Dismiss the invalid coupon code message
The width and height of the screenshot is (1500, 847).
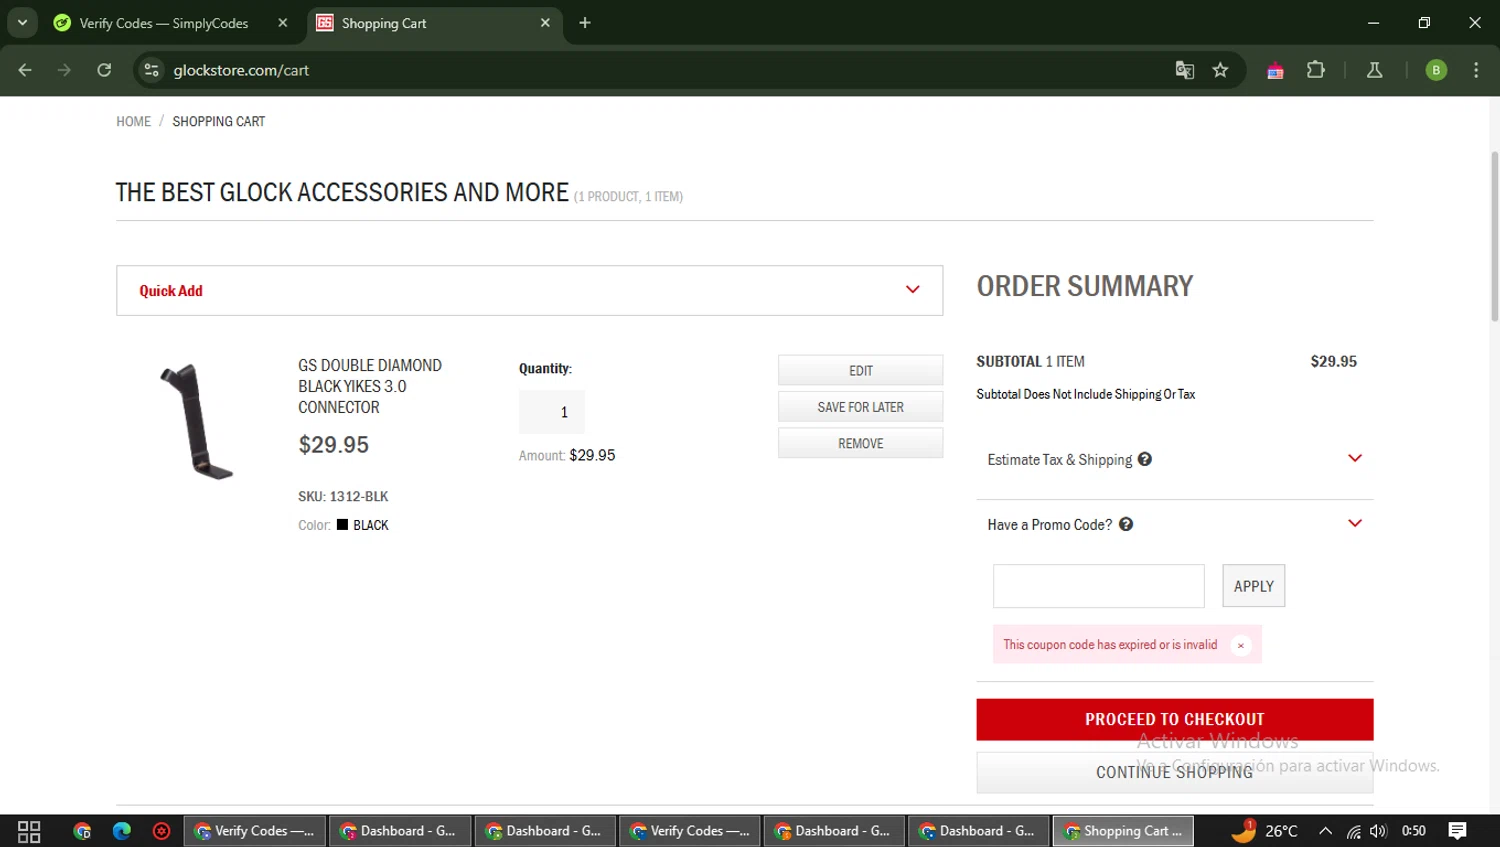pyautogui.click(x=1241, y=645)
